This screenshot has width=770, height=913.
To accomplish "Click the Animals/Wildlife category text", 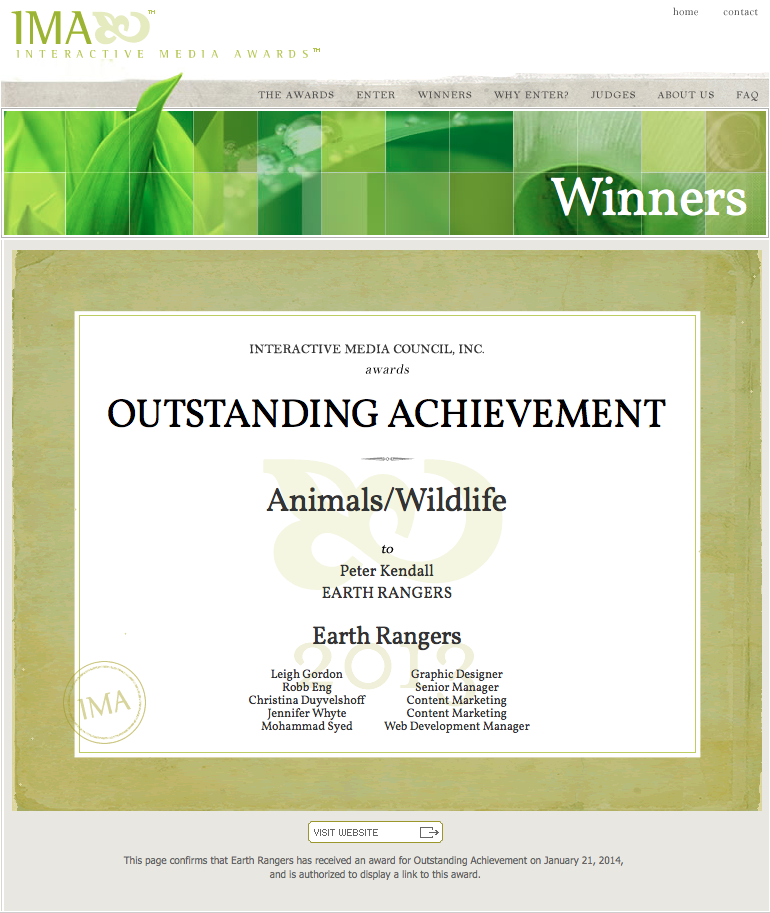I will [x=387, y=500].
